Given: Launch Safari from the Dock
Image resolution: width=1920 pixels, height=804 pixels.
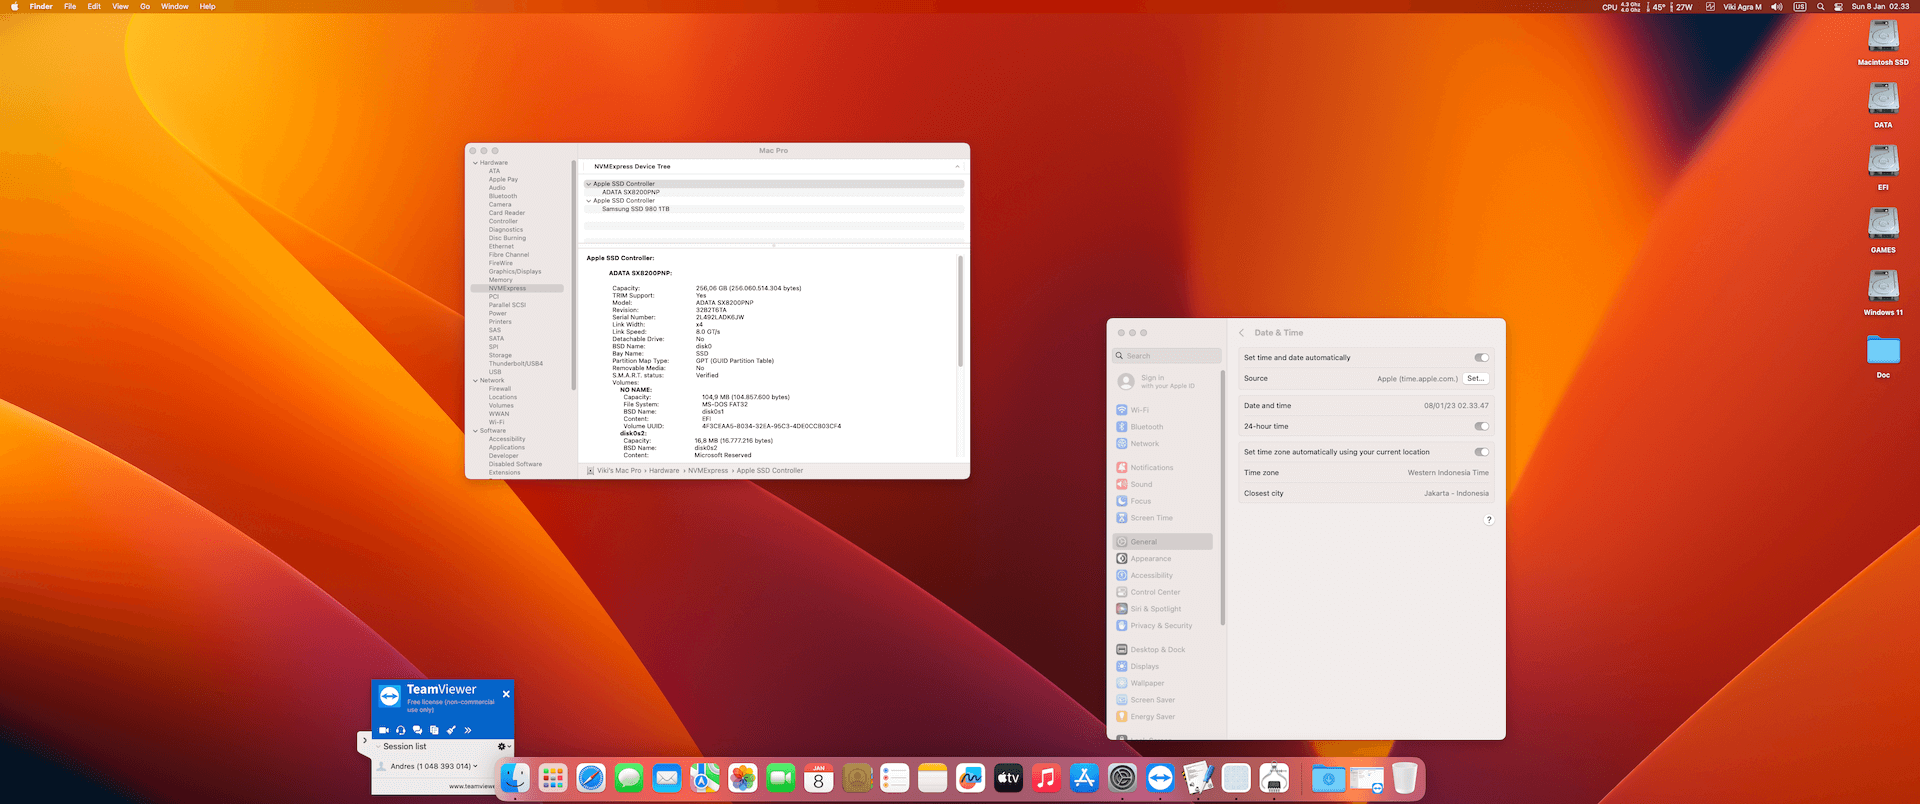Looking at the screenshot, I should (x=591, y=778).
